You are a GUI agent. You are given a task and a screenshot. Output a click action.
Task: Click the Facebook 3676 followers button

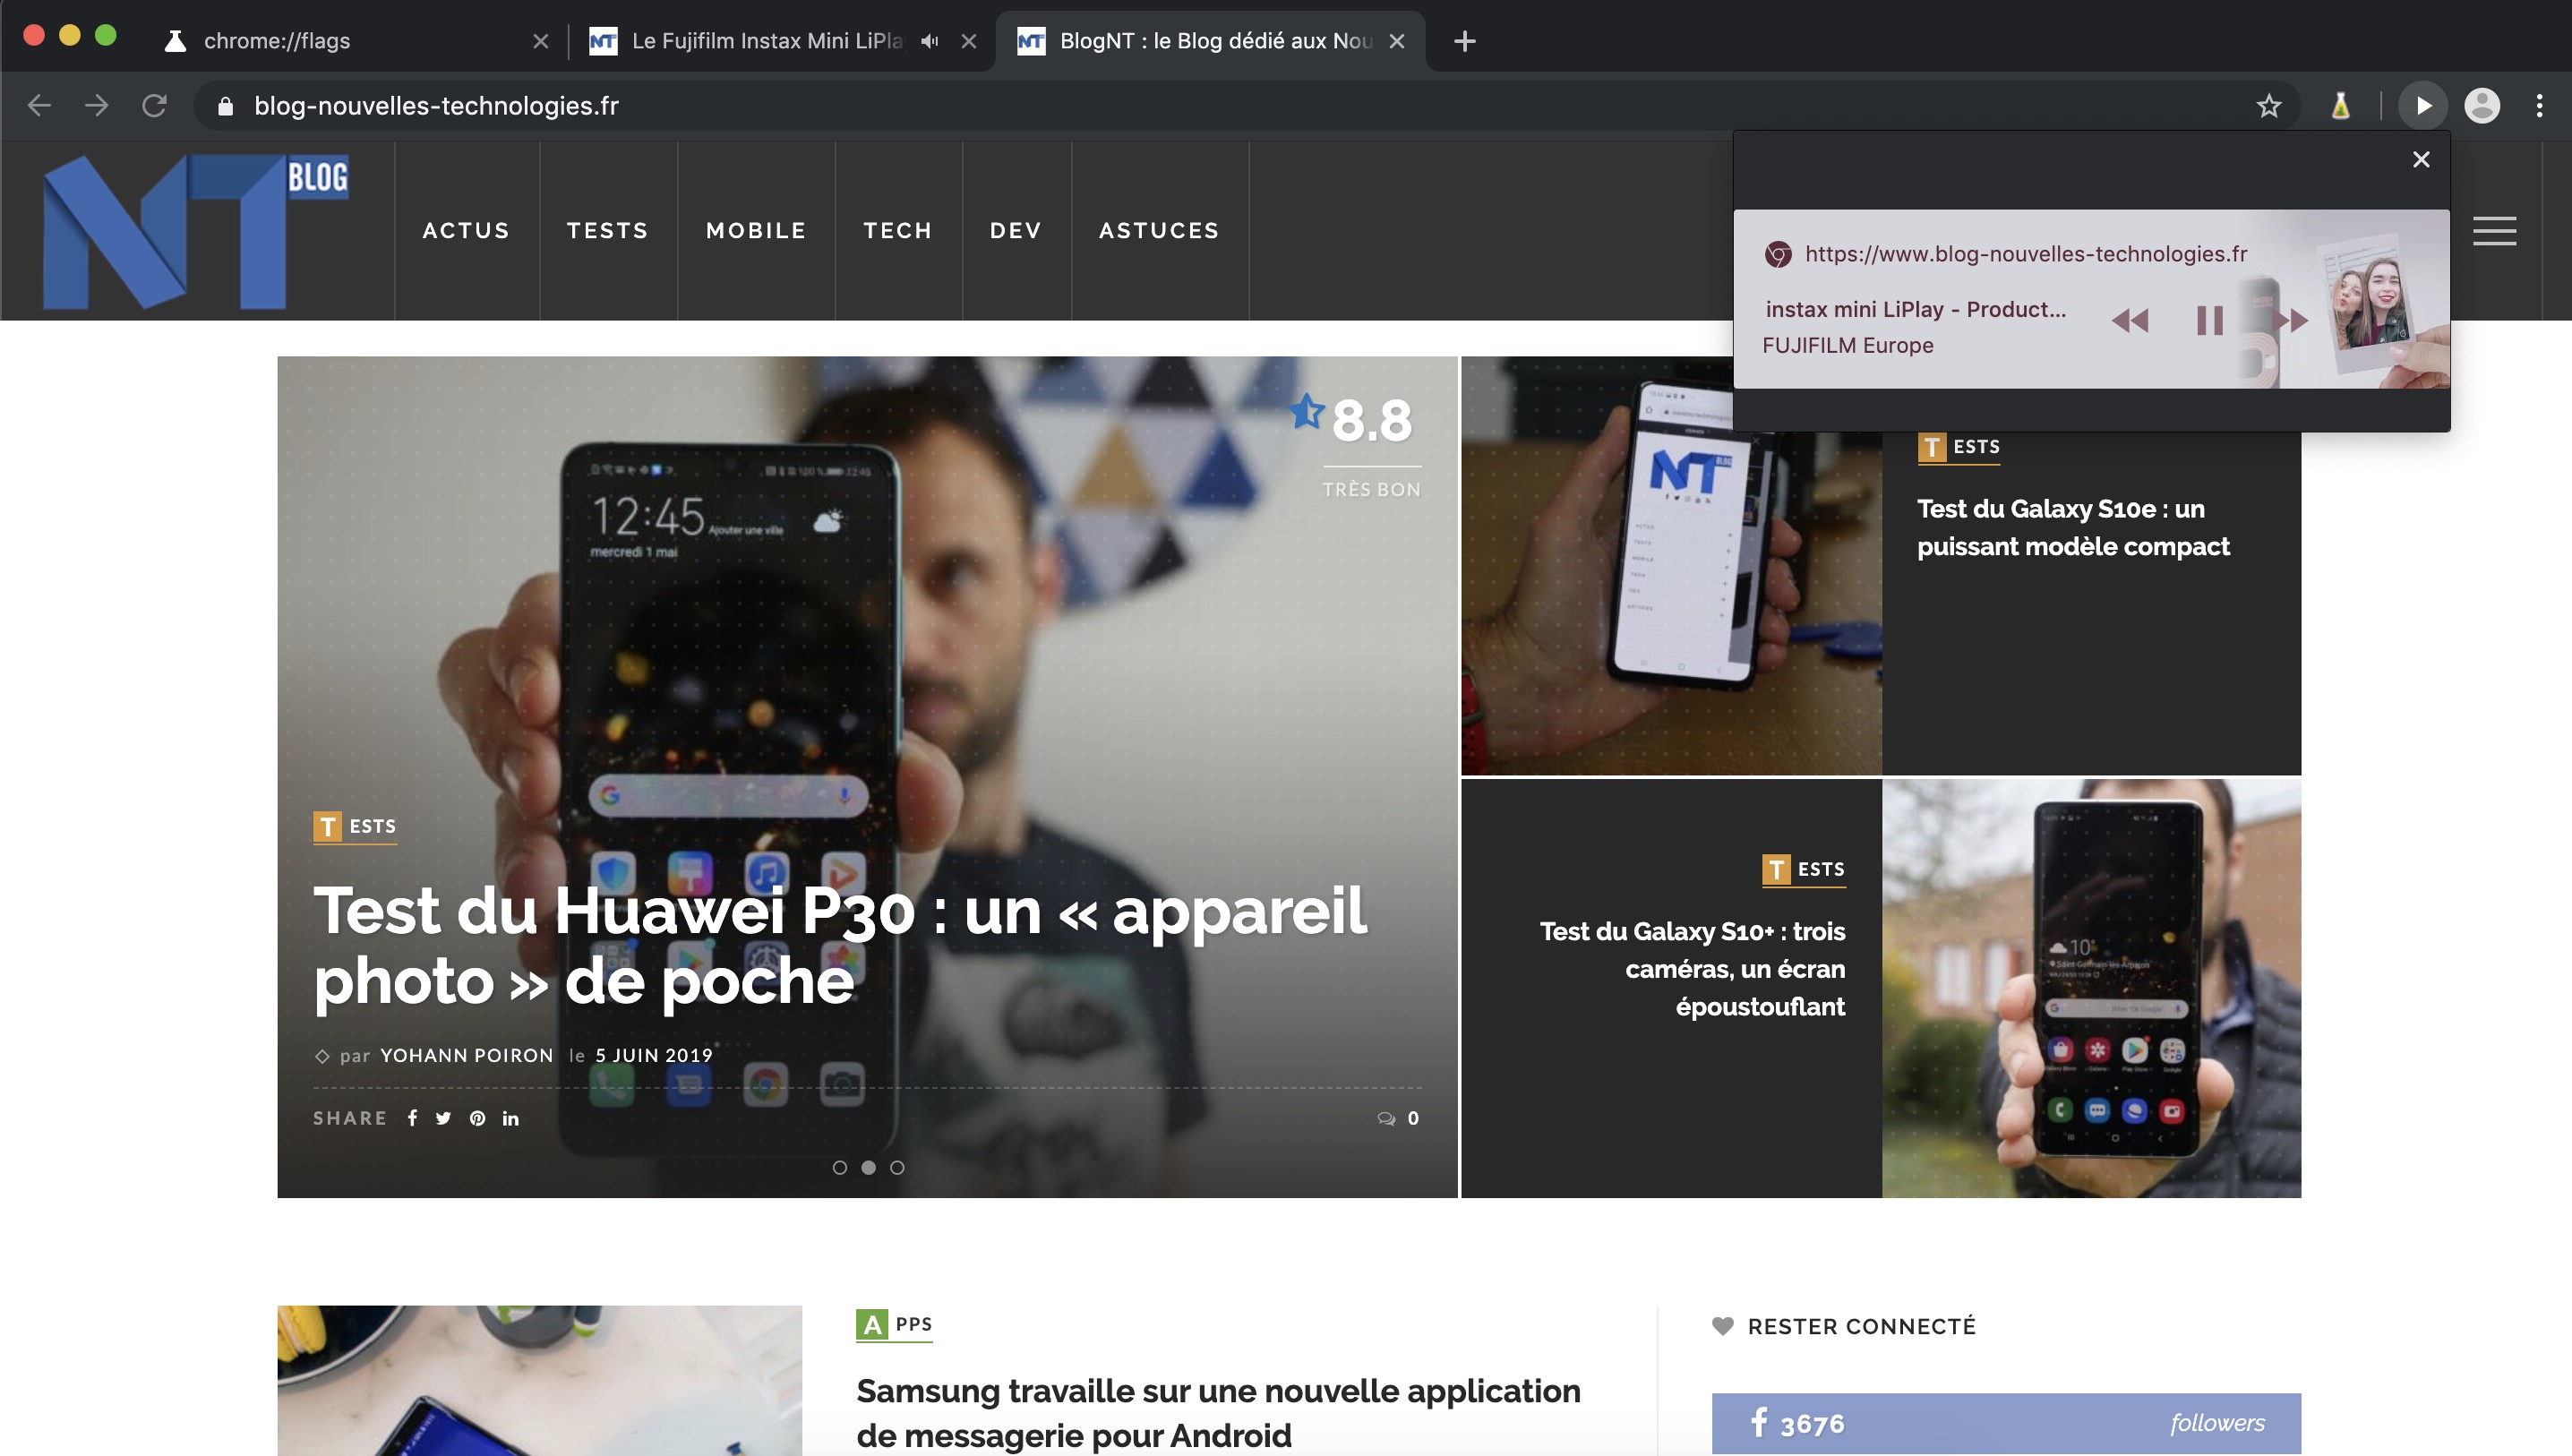[2005, 1422]
